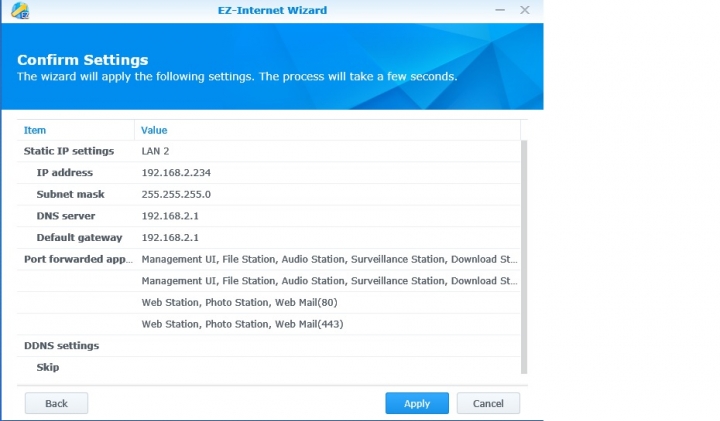Select the Skip row under DDNS

(269, 367)
